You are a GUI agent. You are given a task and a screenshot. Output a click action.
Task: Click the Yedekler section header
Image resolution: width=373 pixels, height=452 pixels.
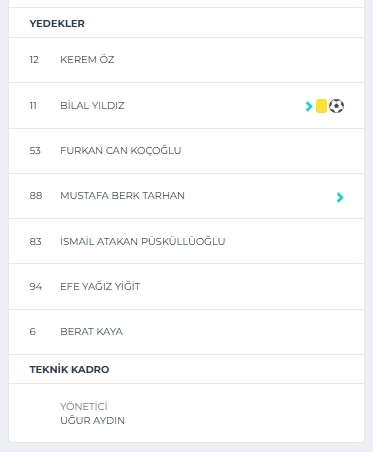[57, 24]
